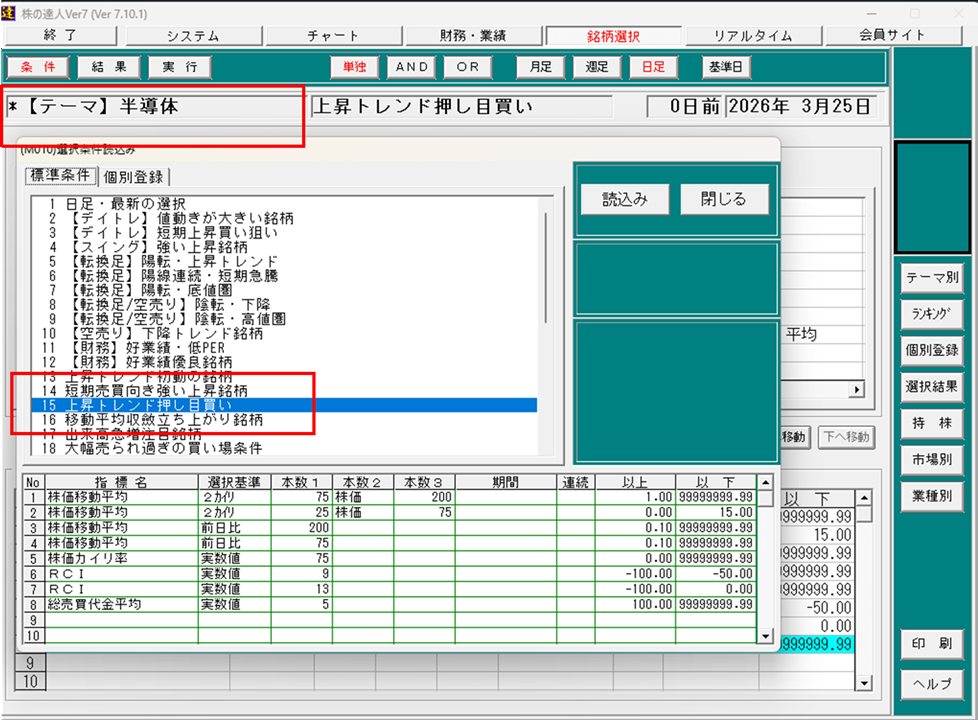
Task: Switch to the 週足 weekly timeframe
Action: point(597,67)
